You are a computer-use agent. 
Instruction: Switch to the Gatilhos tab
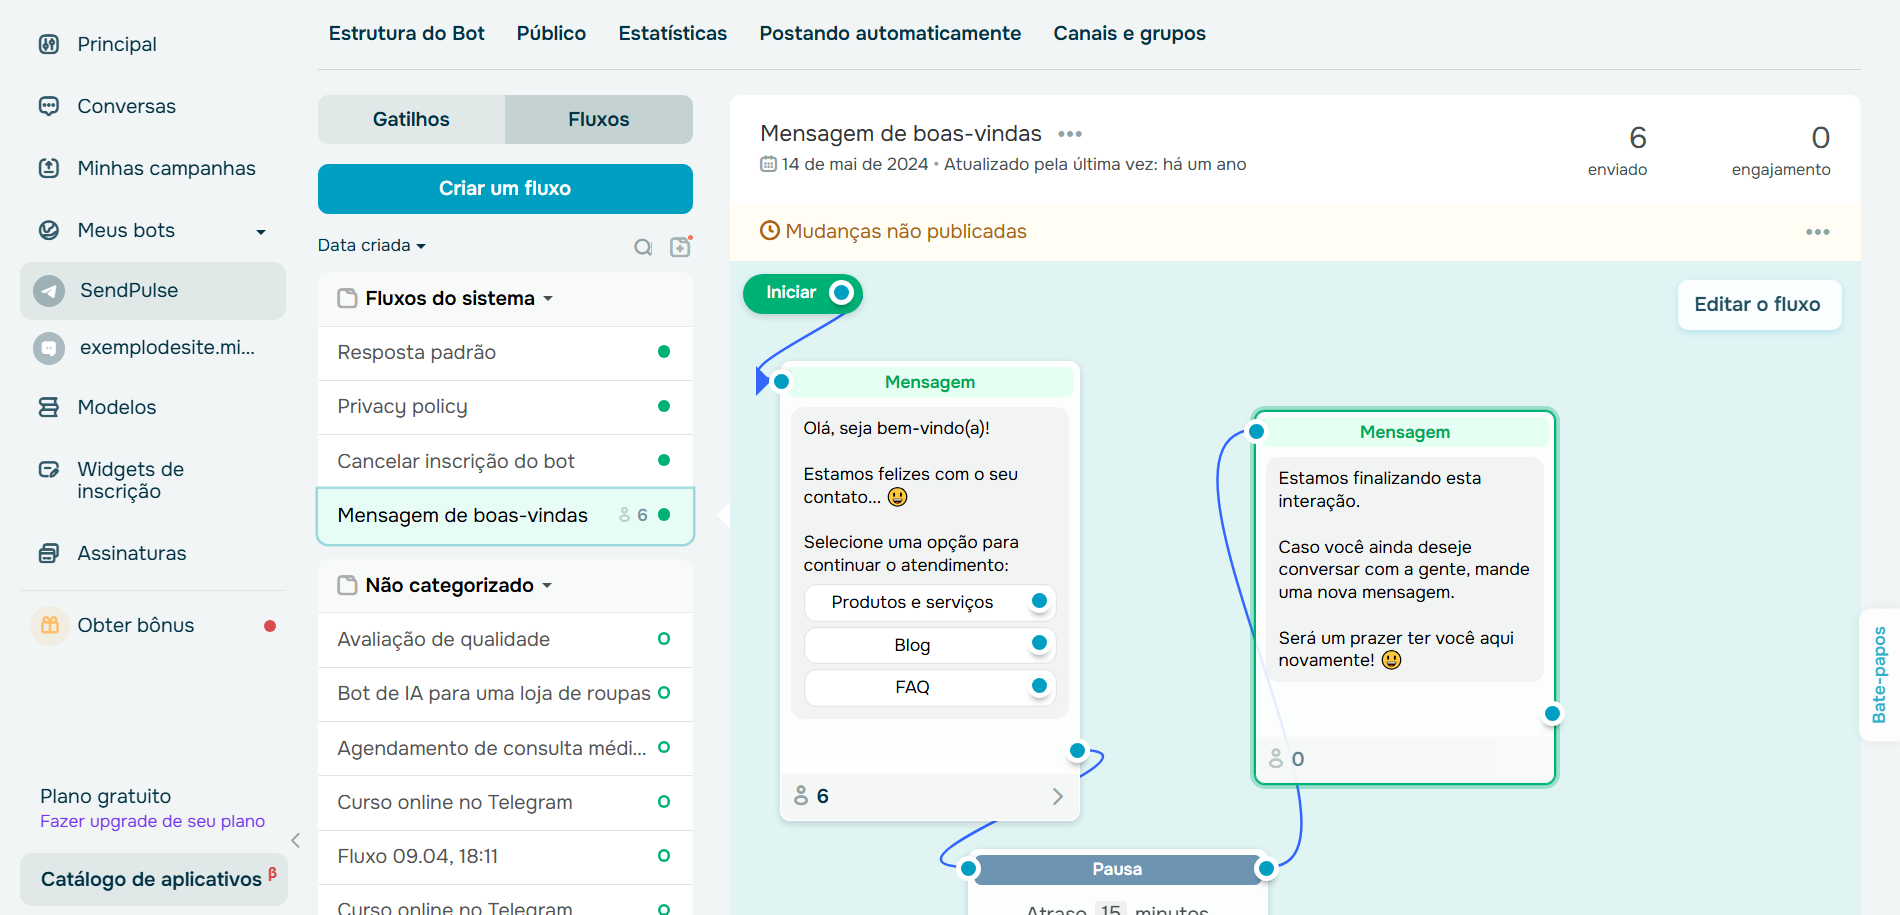[x=411, y=119]
